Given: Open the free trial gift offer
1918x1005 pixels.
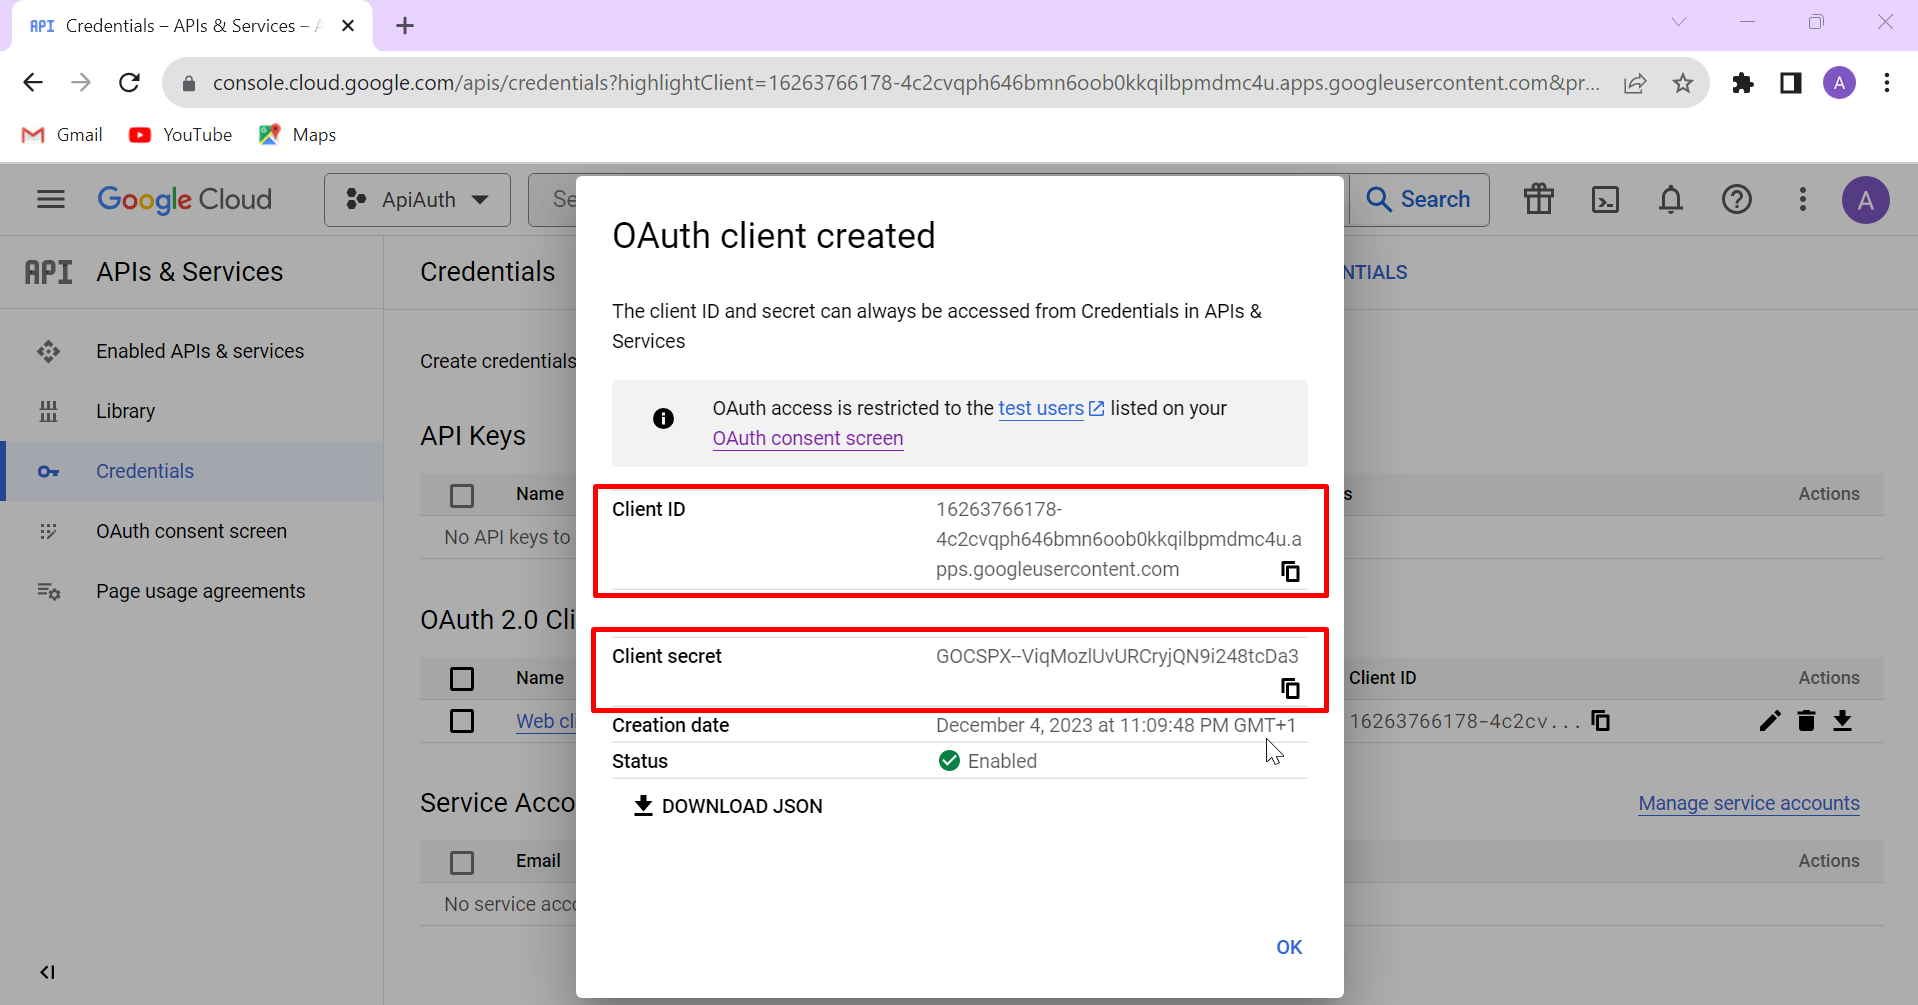Looking at the screenshot, I should point(1538,199).
